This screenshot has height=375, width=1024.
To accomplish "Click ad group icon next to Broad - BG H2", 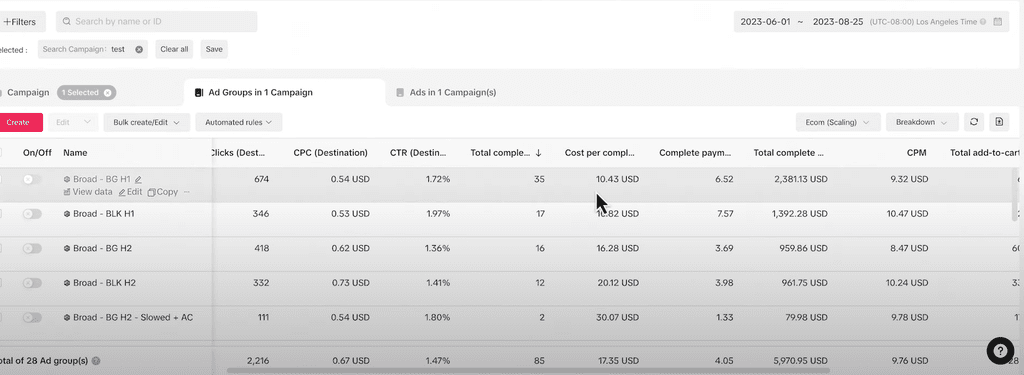I will pyautogui.click(x=67, y=248).
